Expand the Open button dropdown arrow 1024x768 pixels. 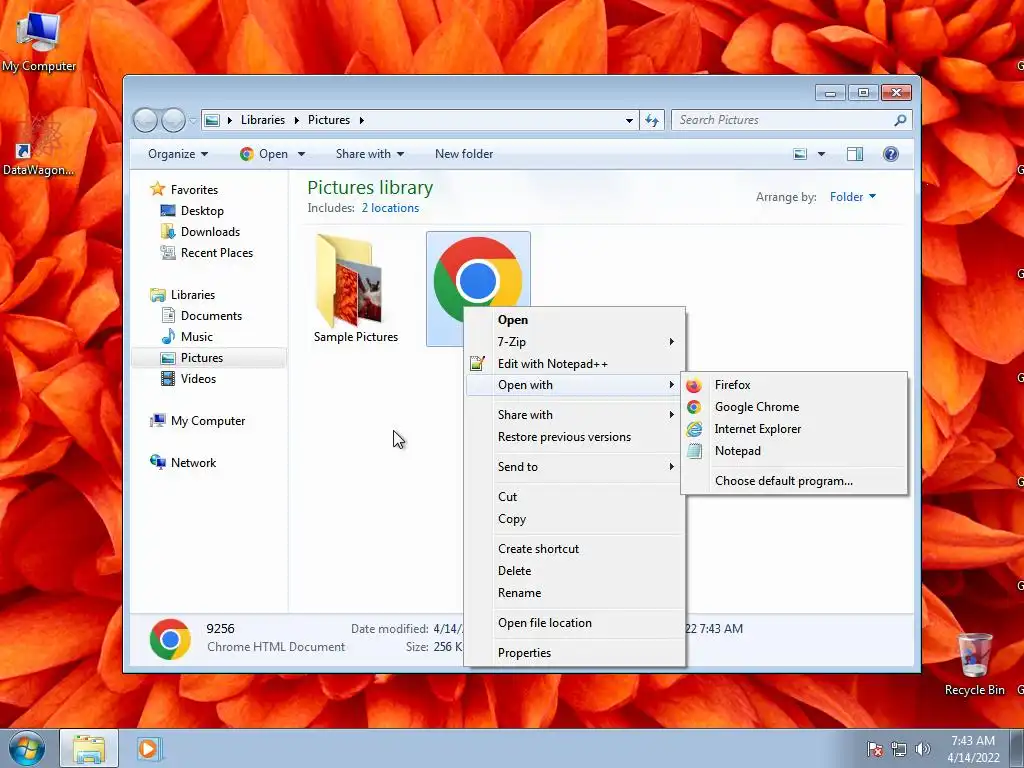tap(301, 154)
